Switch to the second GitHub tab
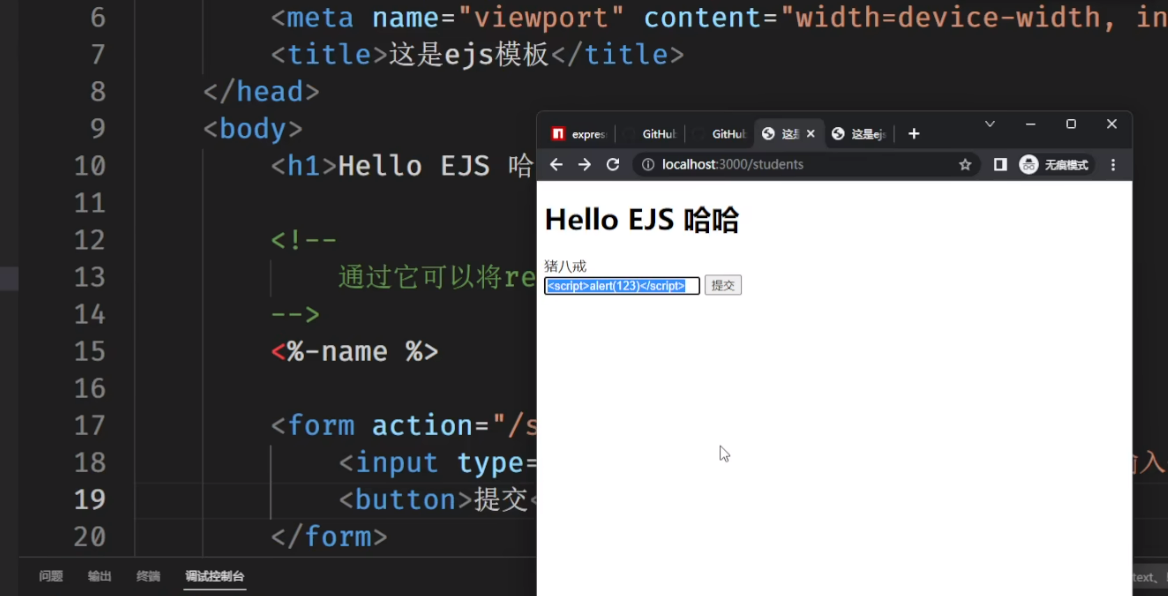Image resolution: width=1168 pixels, height=596 pixels. [719, 134]
